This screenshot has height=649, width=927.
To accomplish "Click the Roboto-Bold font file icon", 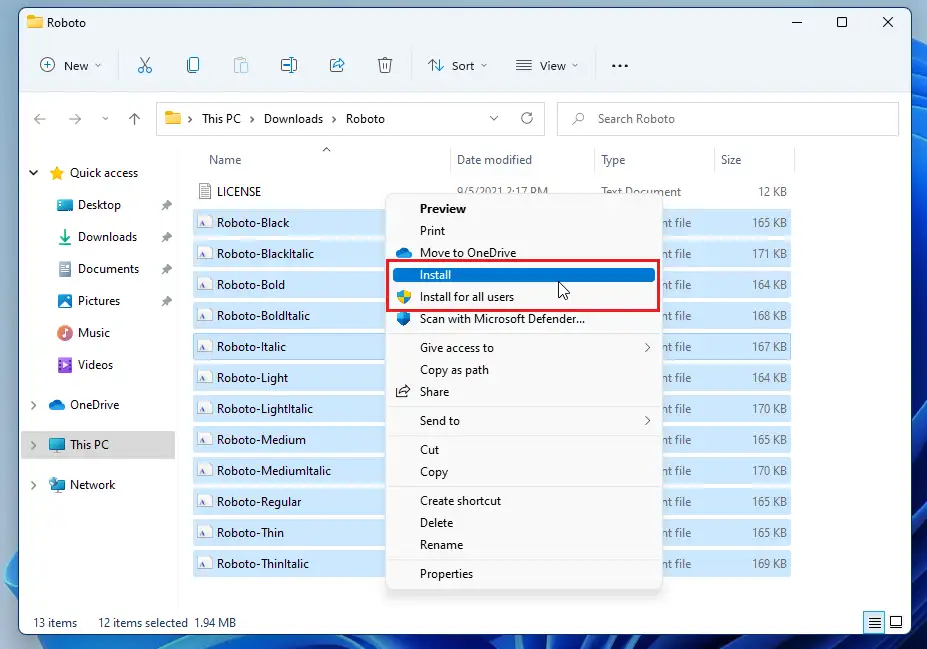I will 204,285.
